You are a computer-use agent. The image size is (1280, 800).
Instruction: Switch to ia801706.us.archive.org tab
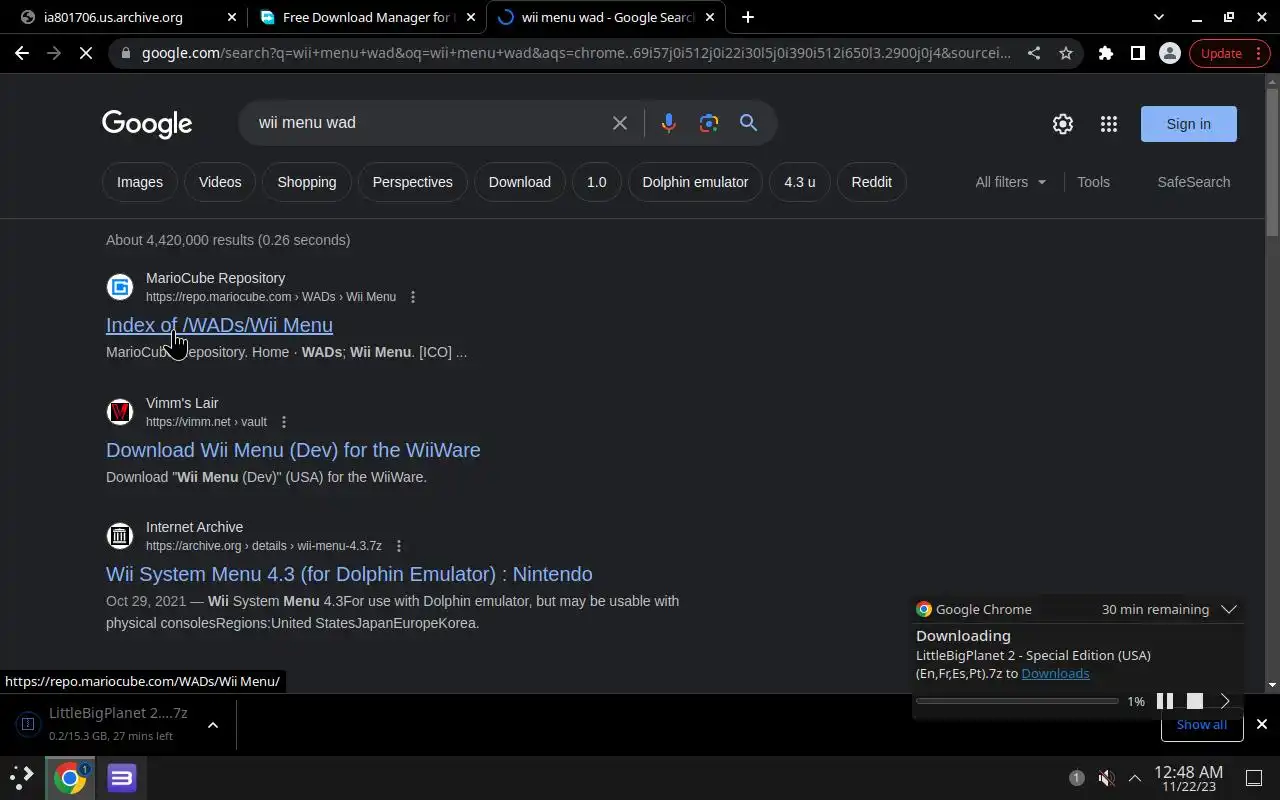127,17
